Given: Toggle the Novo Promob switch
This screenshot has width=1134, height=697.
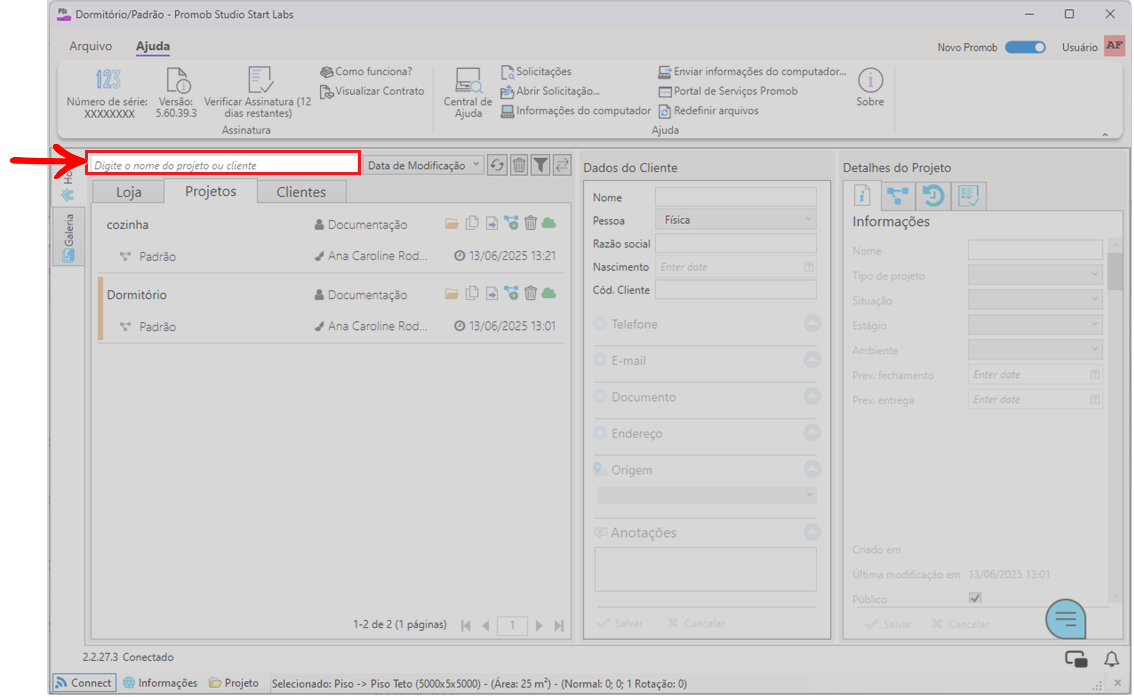Looking at the screenshot, I should (x=1026, y=47).
